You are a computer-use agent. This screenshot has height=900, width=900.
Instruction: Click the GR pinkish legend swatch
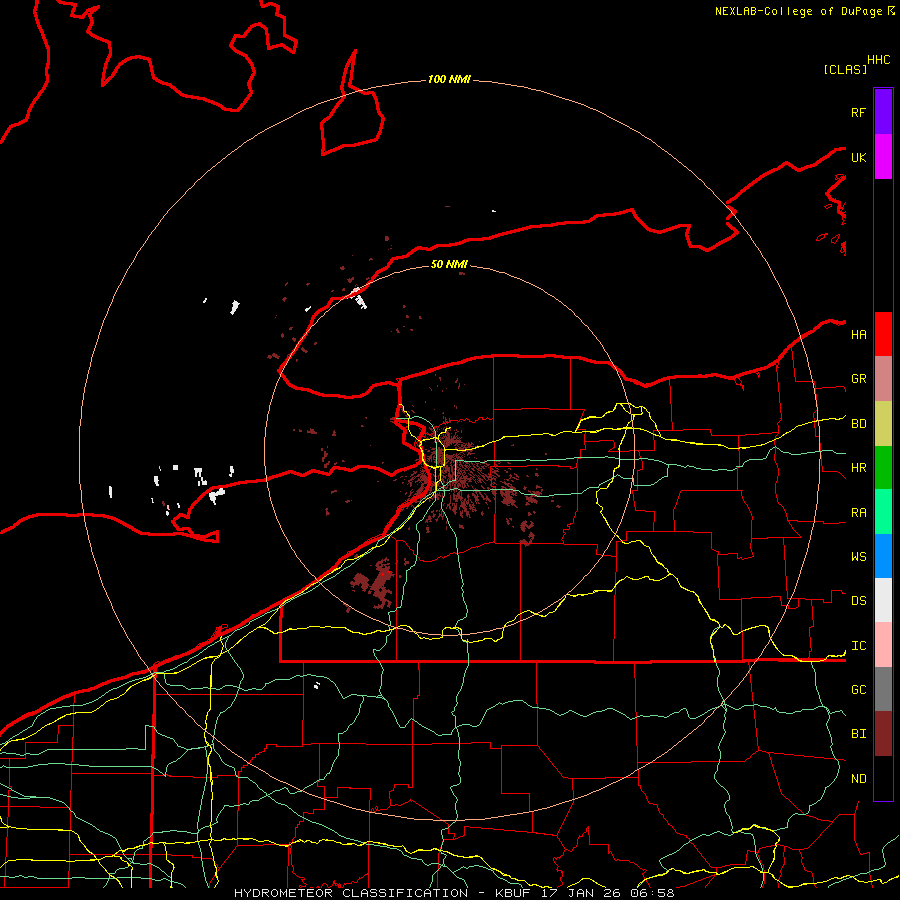coord(883,379)
